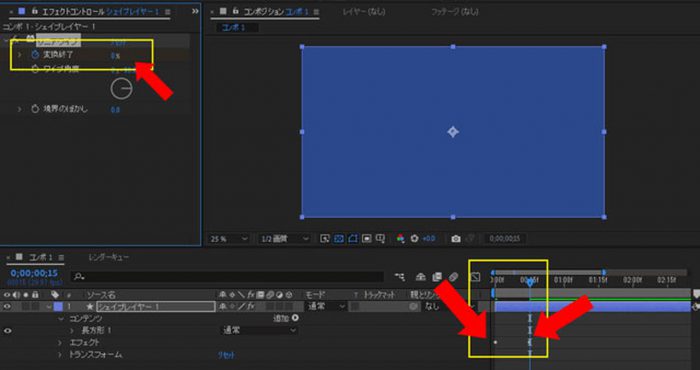The height and width of the screenshot is (370, 700).
Task: Open grid and guide options icon
Action: pyautogui.click(x=380, y=239)
